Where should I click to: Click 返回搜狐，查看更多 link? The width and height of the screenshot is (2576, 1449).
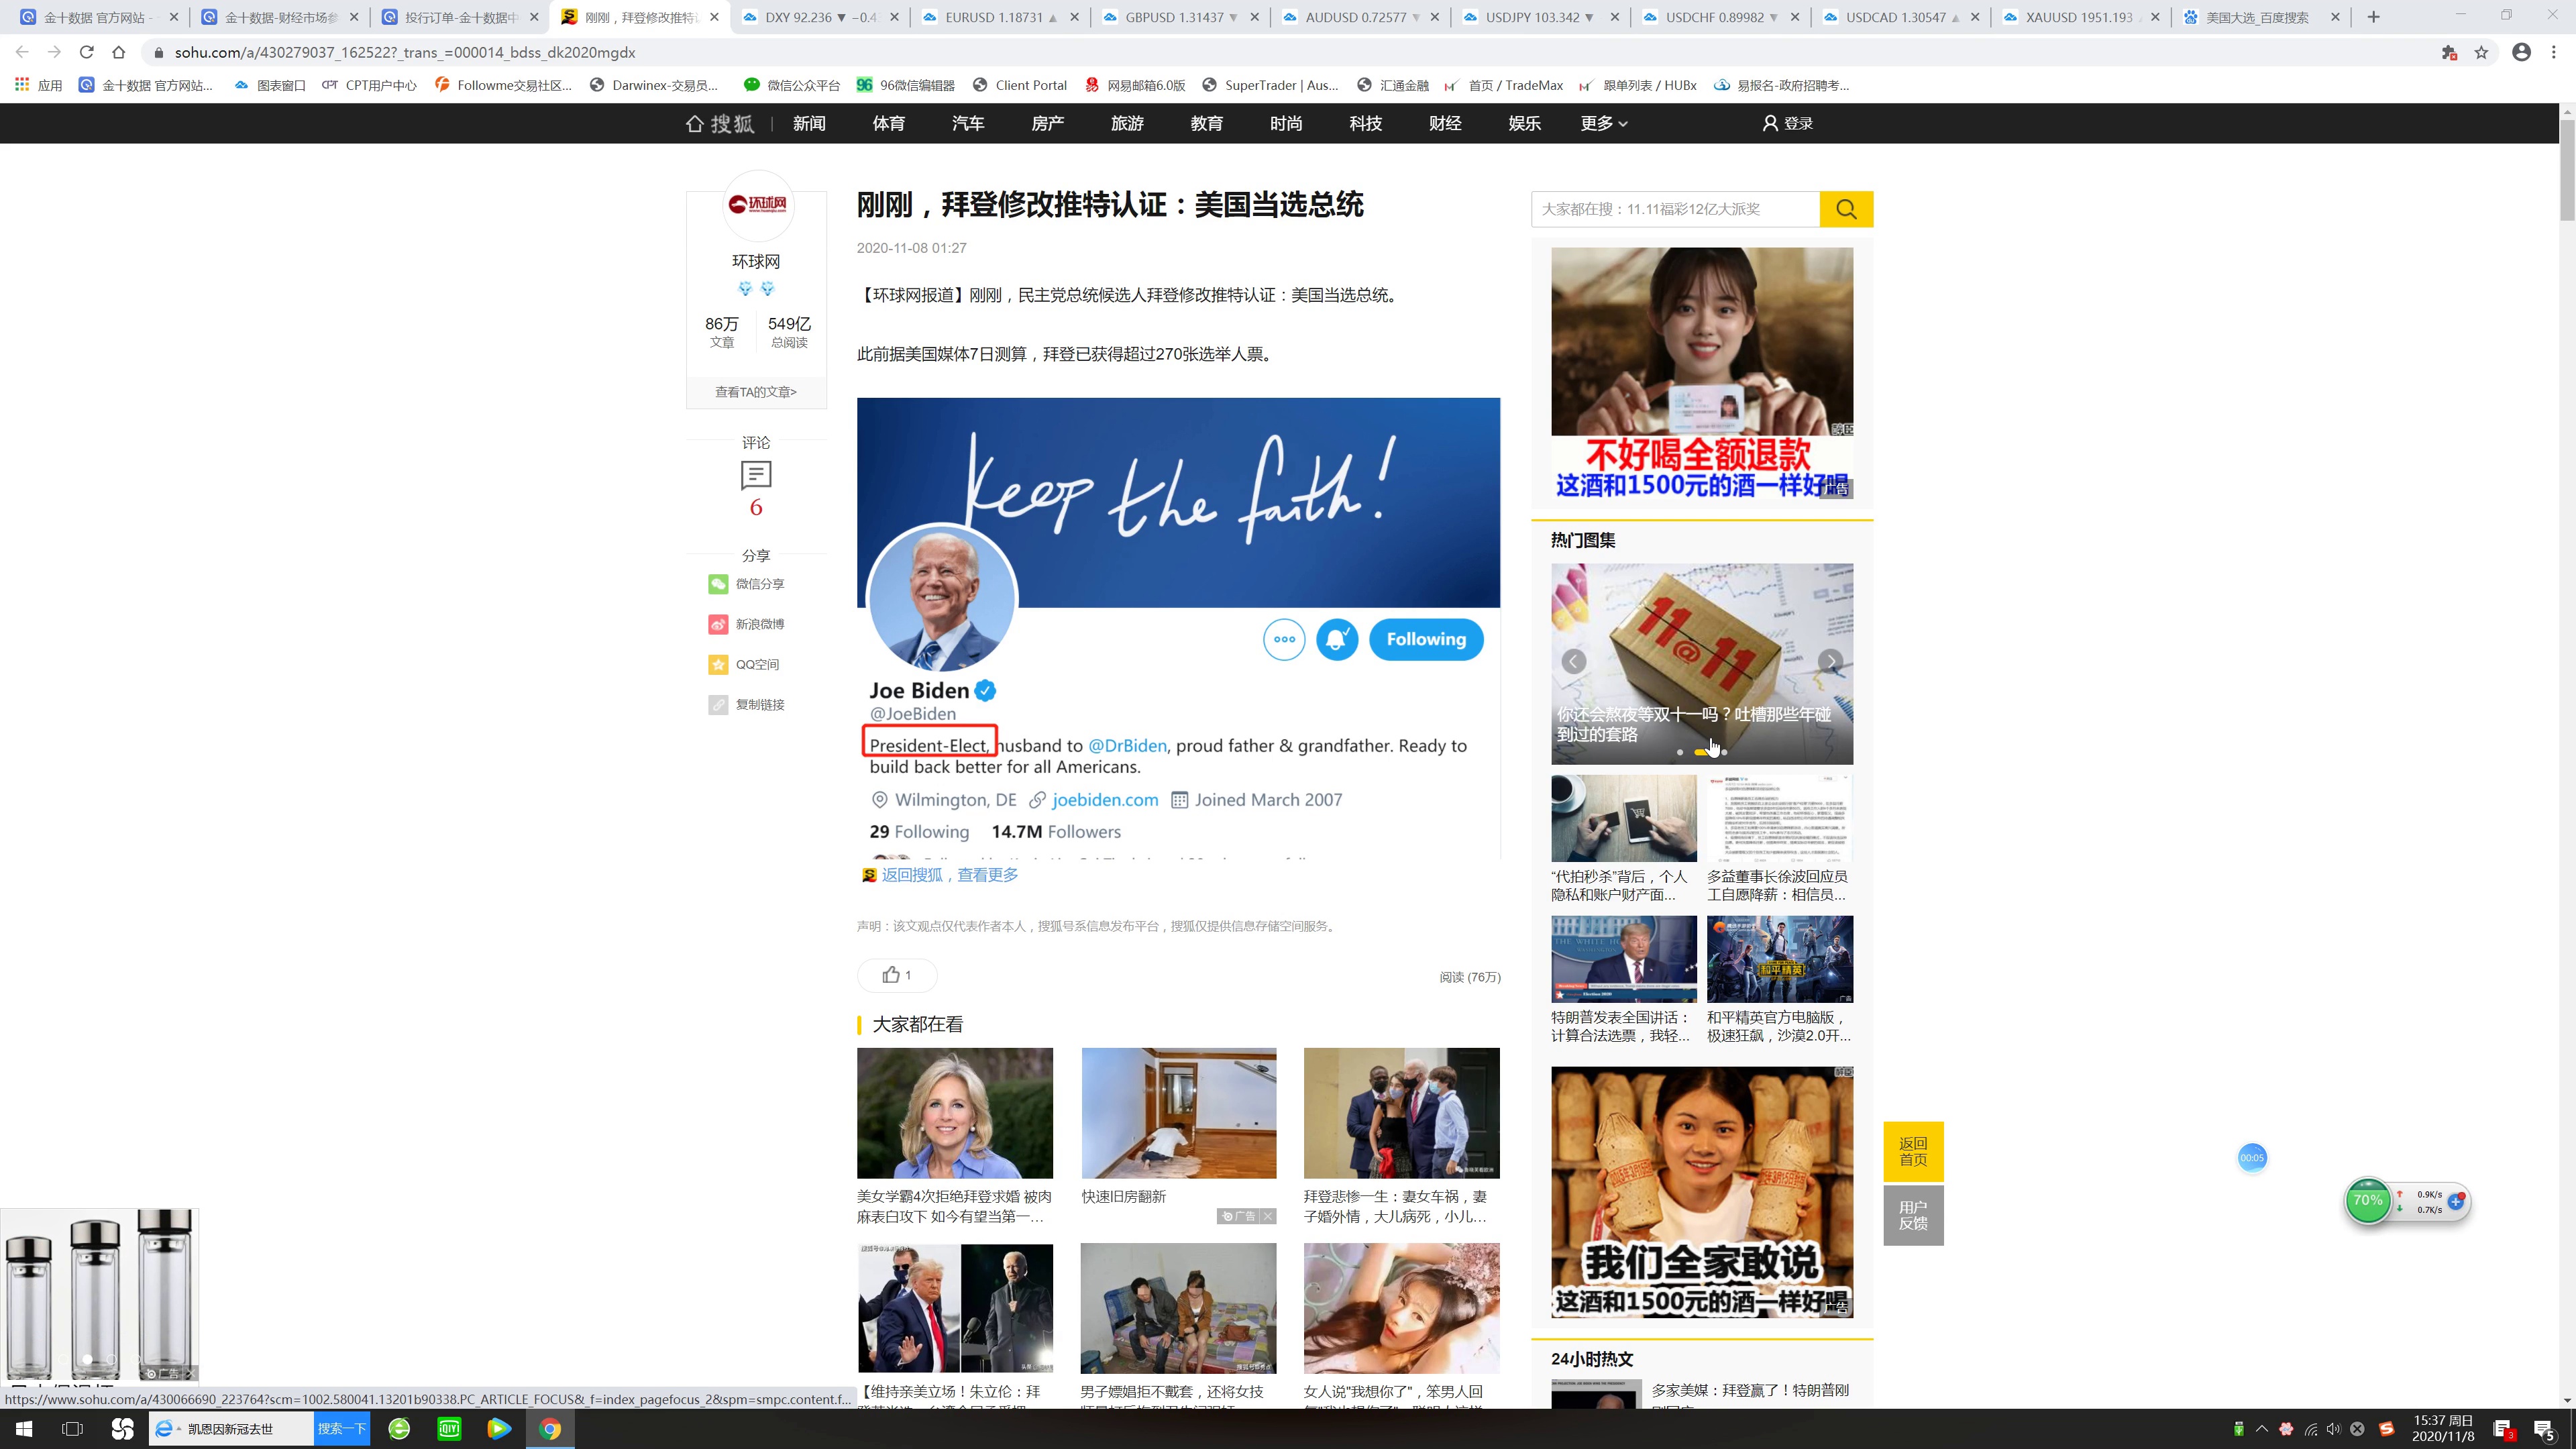tap(949, 875)
